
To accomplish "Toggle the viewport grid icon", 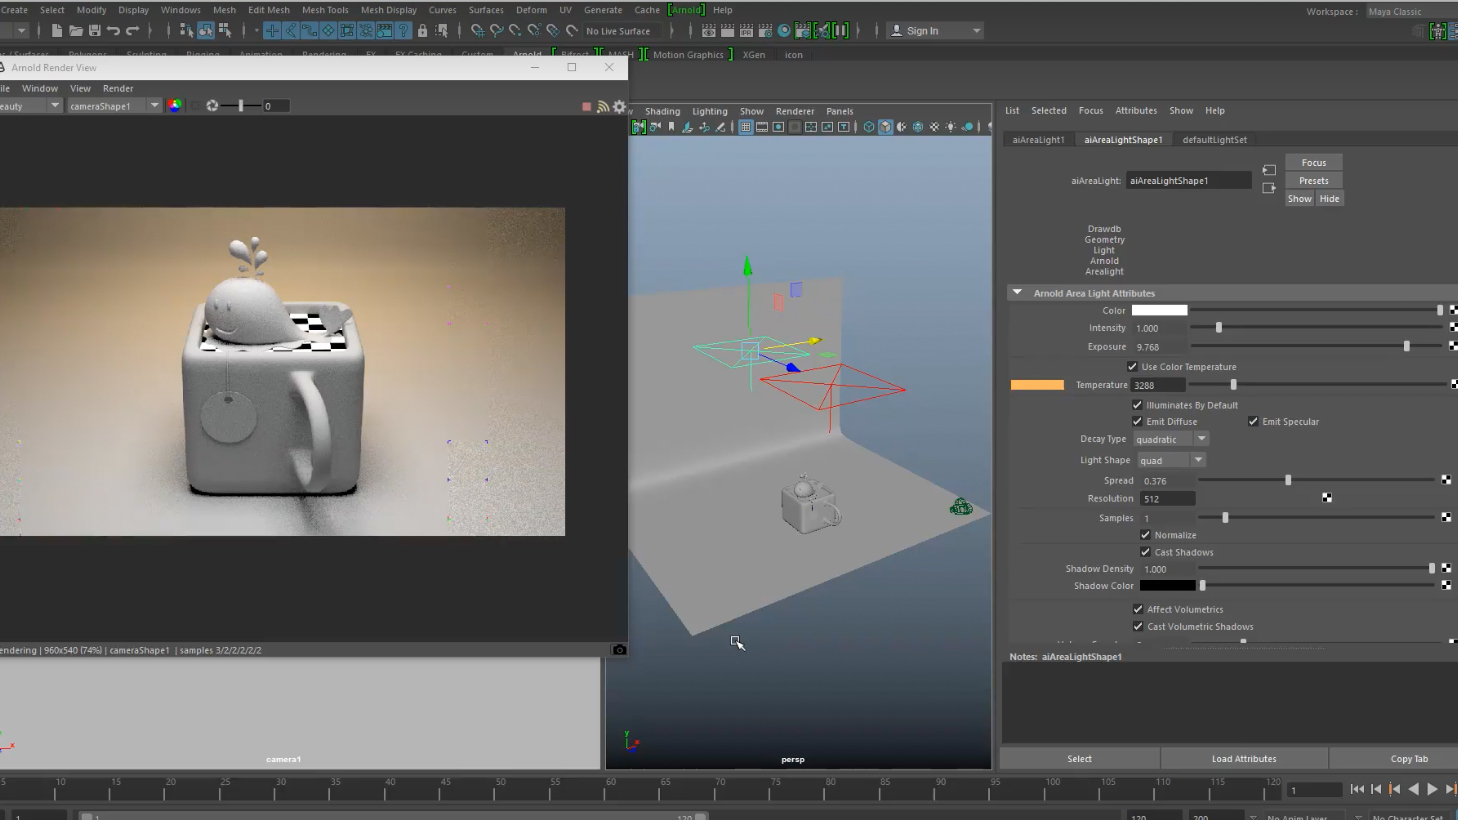I will point(745,127).
